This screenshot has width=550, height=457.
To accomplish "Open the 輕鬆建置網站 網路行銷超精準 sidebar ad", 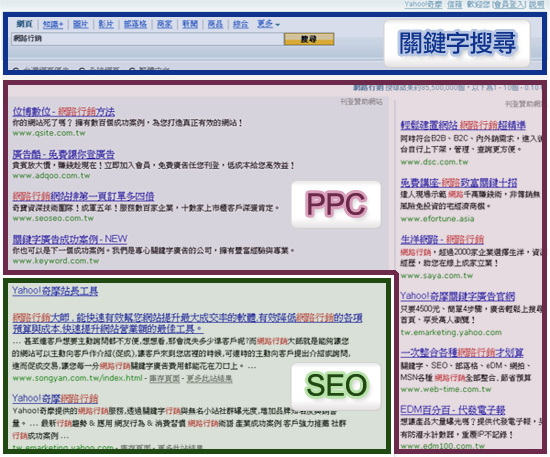I will (463, 125).
